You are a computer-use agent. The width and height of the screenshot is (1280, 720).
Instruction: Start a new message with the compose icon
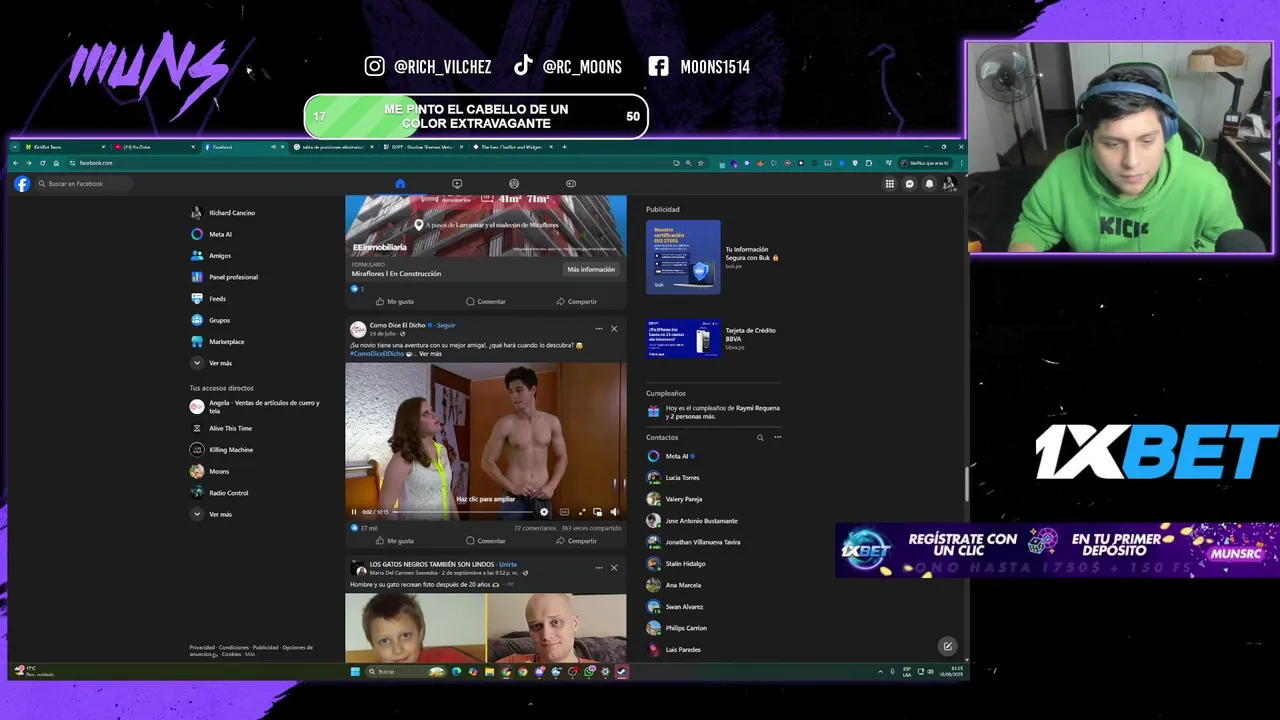tap(947, 646)
